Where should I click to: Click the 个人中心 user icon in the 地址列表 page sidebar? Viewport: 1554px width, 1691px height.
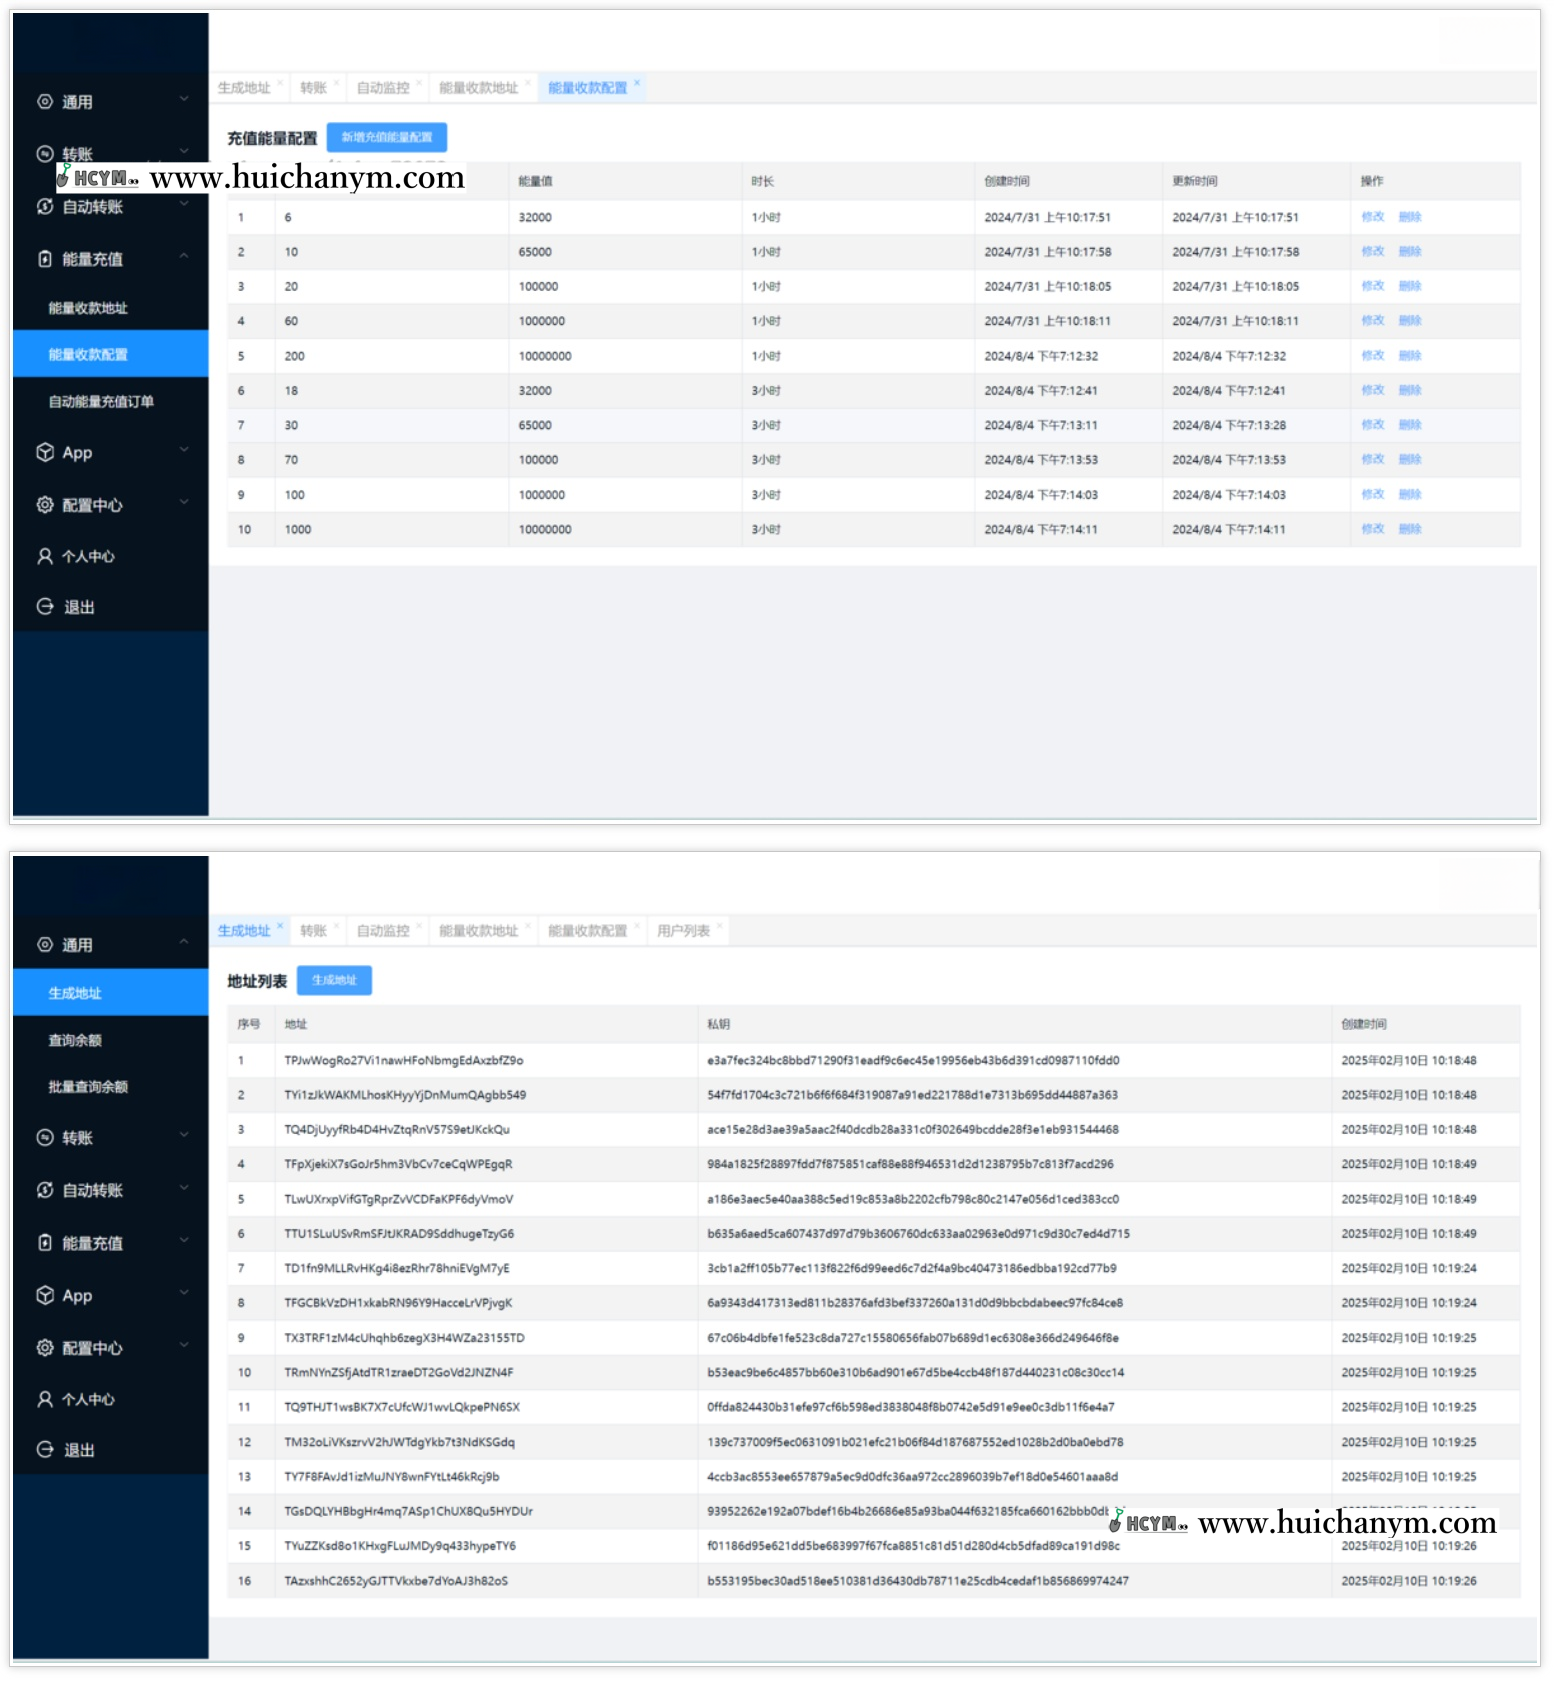(45, 1399)
